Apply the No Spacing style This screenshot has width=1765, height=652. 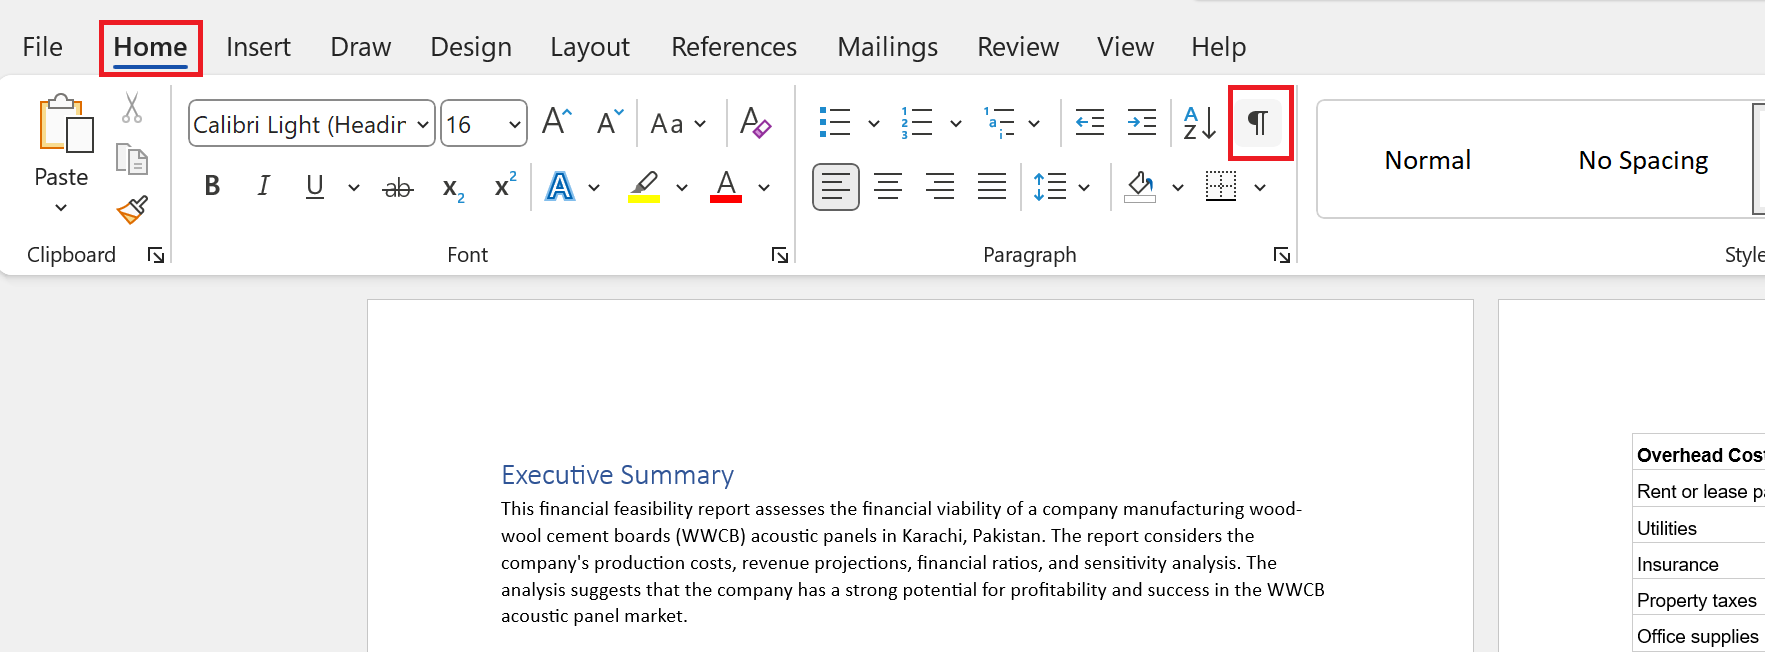[1642, 160]
